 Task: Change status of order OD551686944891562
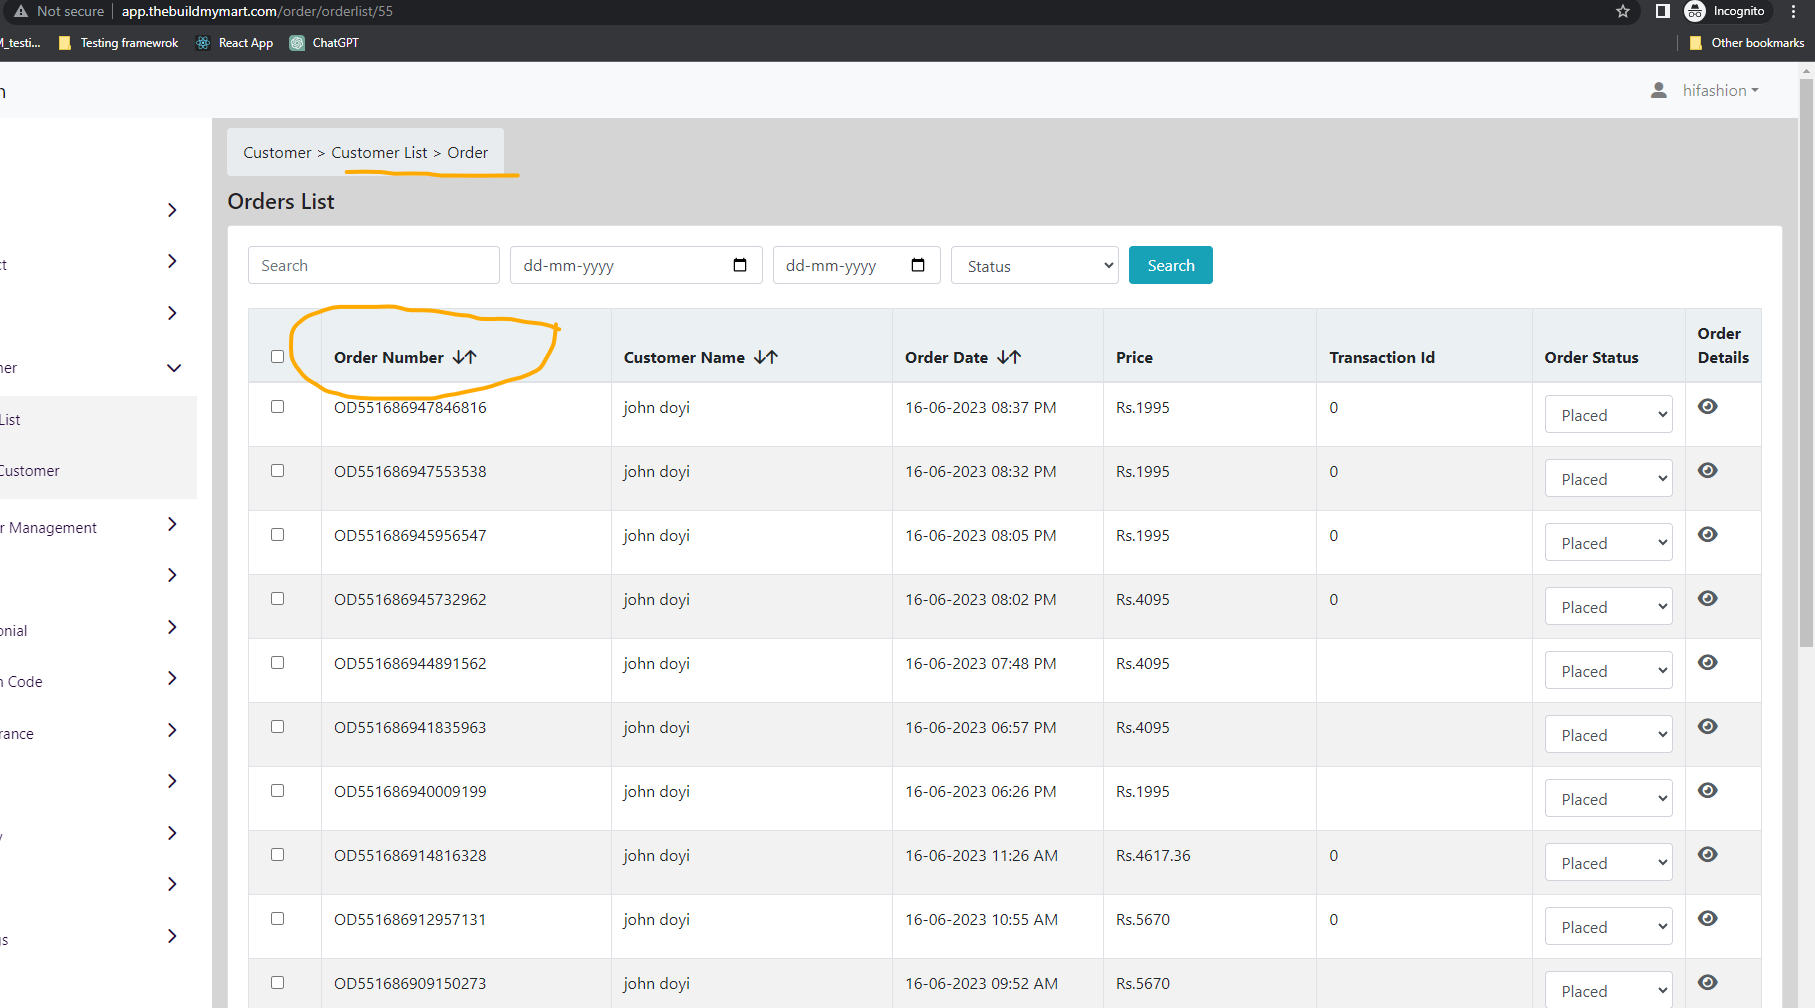pyautogui.click(x=1609, y=670)
